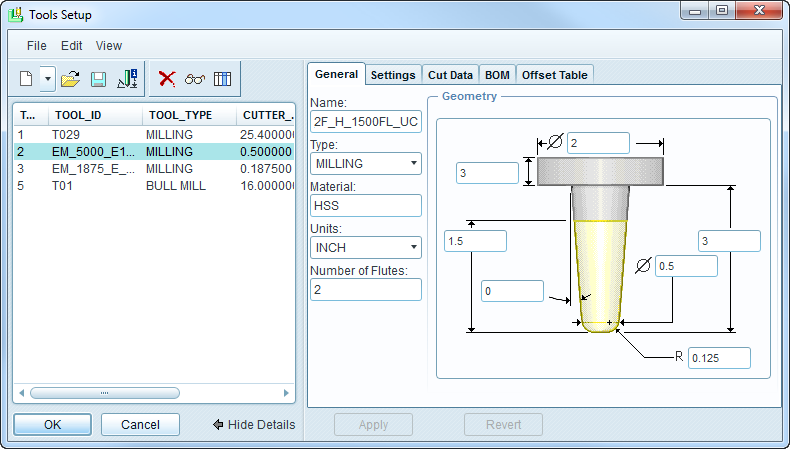Open the View menu
790x449 pixels.
click(109, 46)
